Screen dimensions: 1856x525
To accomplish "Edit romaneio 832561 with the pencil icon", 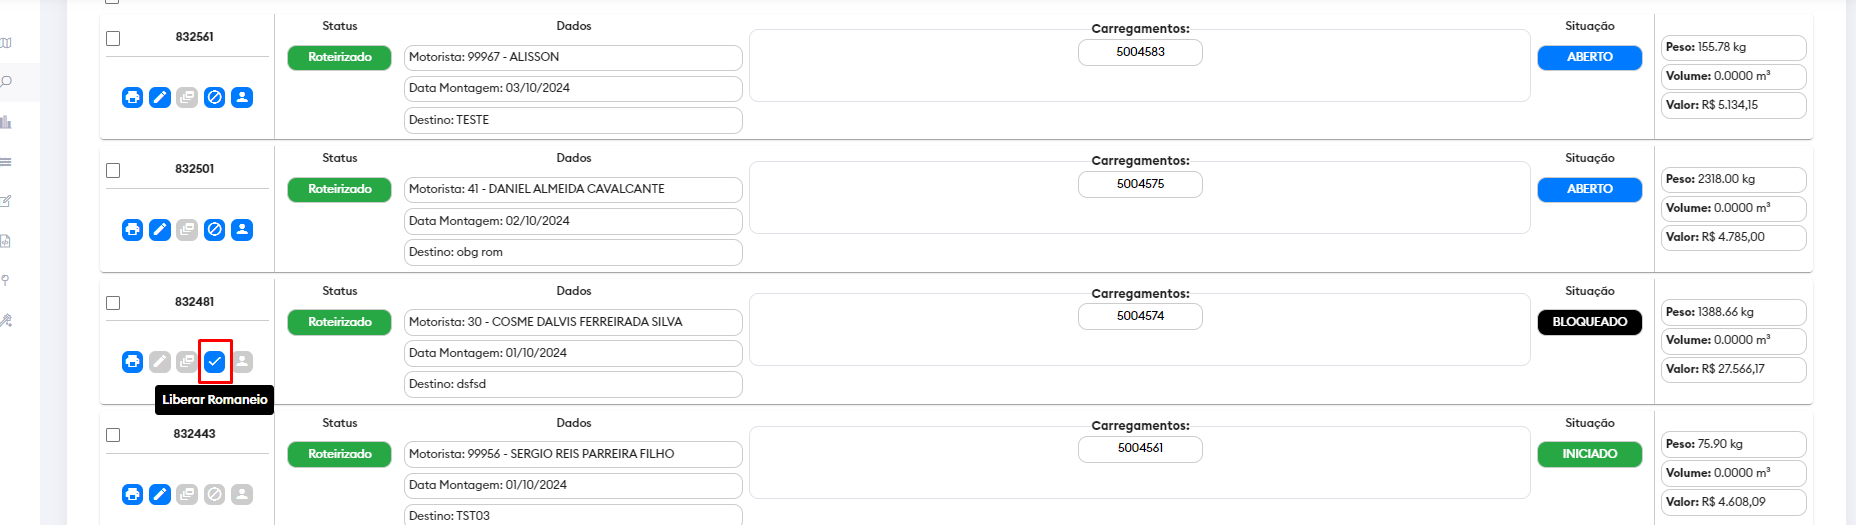I will pyautogui.click(x=160, y=97).
